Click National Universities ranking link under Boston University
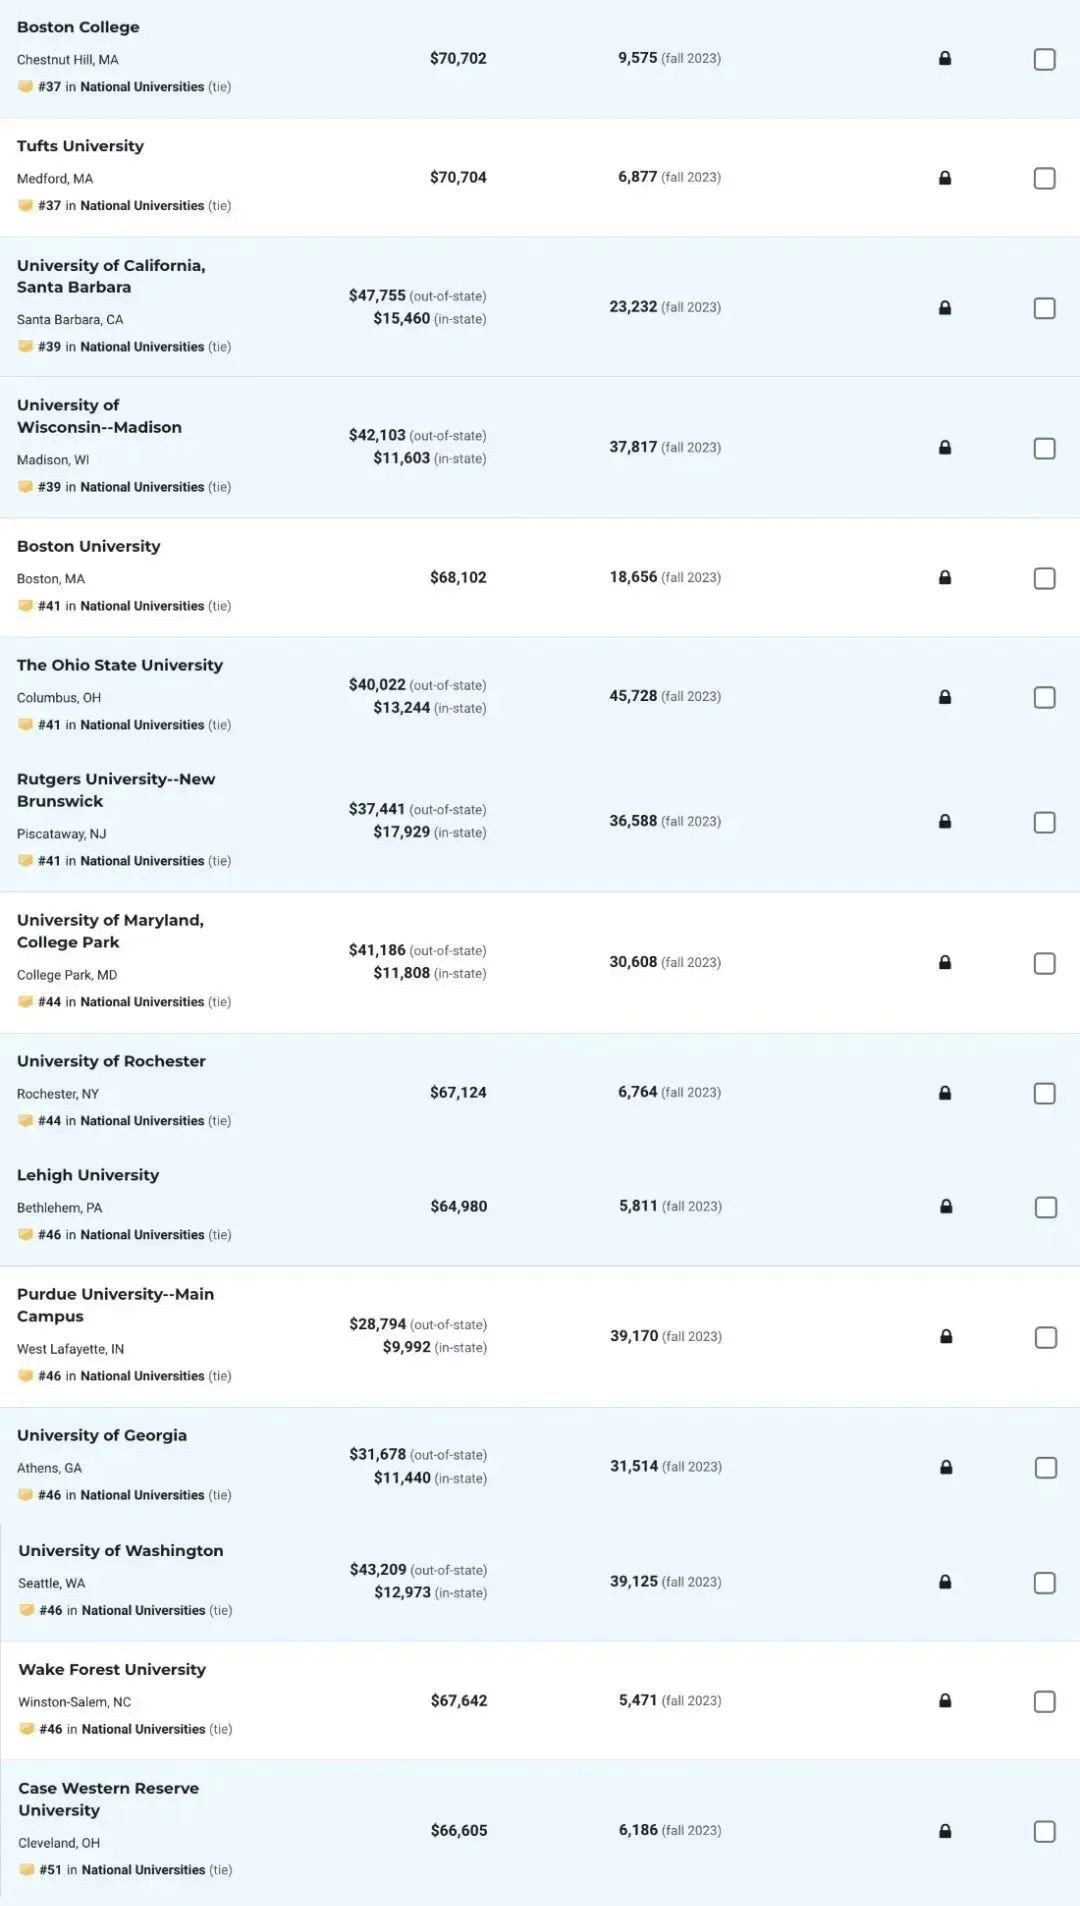Image resolution: width=1080 pixels, height=1906 pixels. click(x=142, y=606)
